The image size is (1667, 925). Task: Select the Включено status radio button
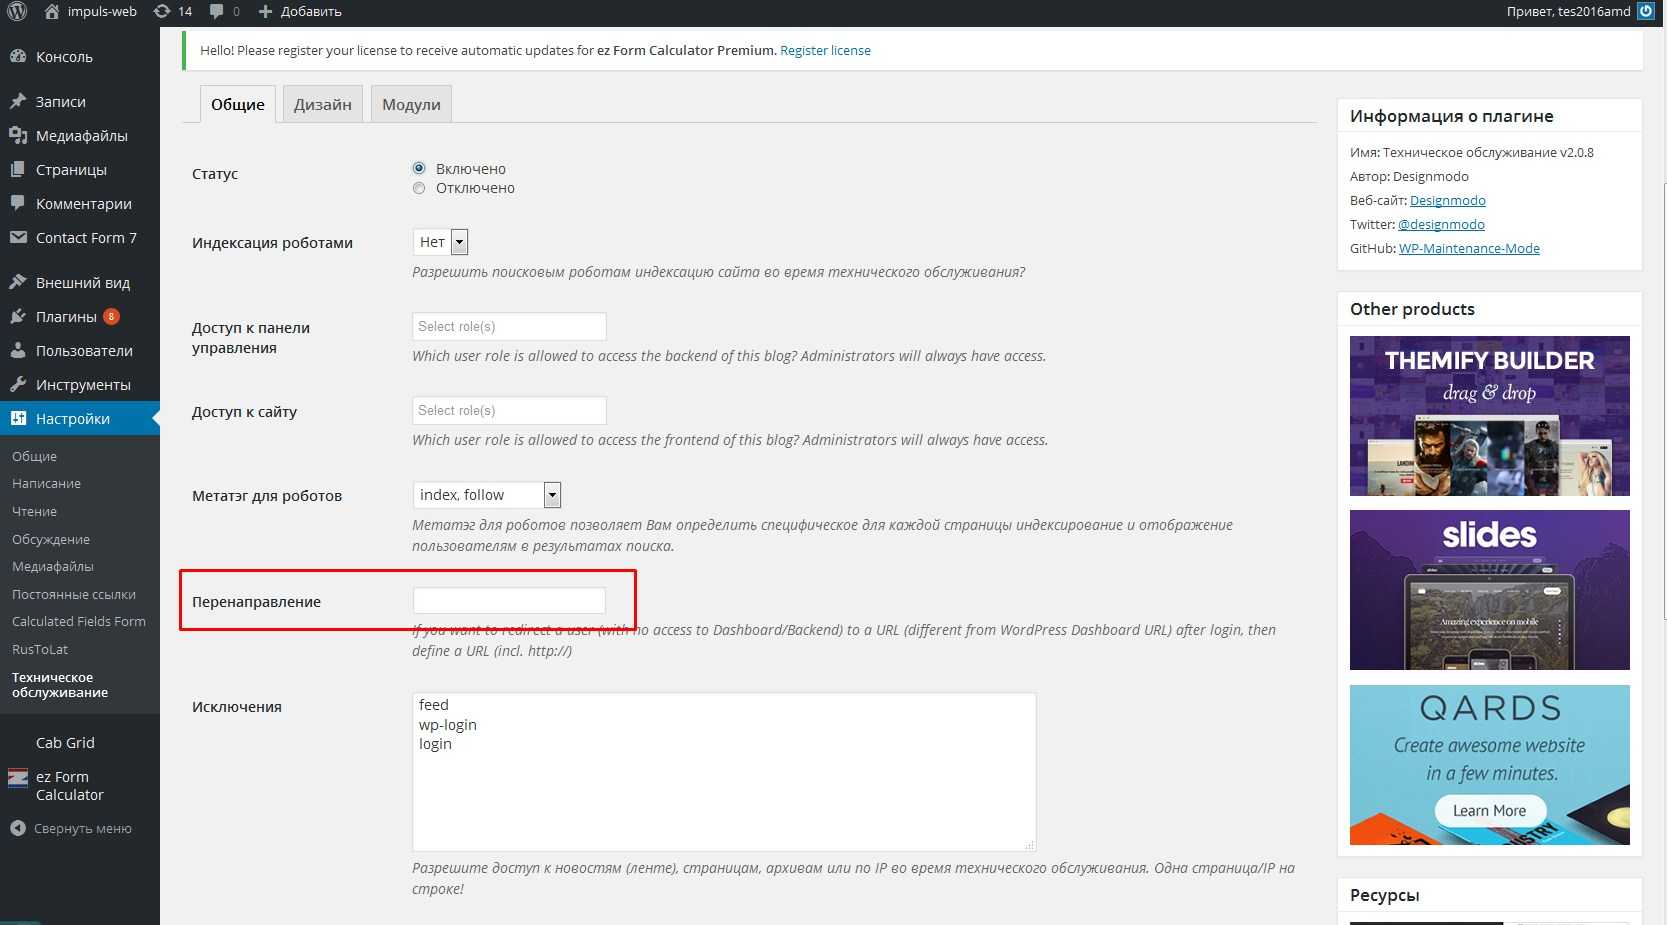tap(419, 168)
